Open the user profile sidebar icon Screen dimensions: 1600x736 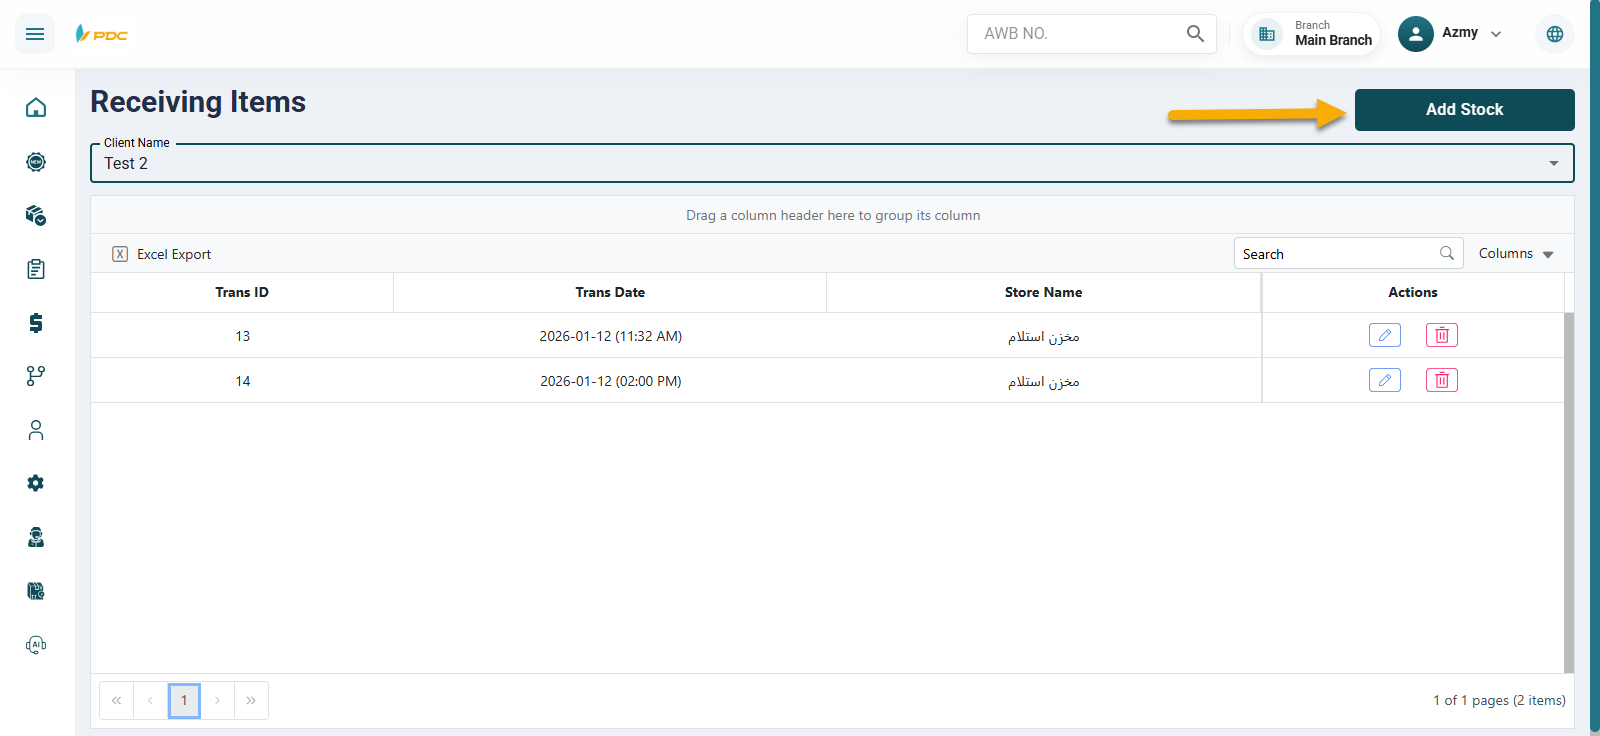(x=36, y=430)
